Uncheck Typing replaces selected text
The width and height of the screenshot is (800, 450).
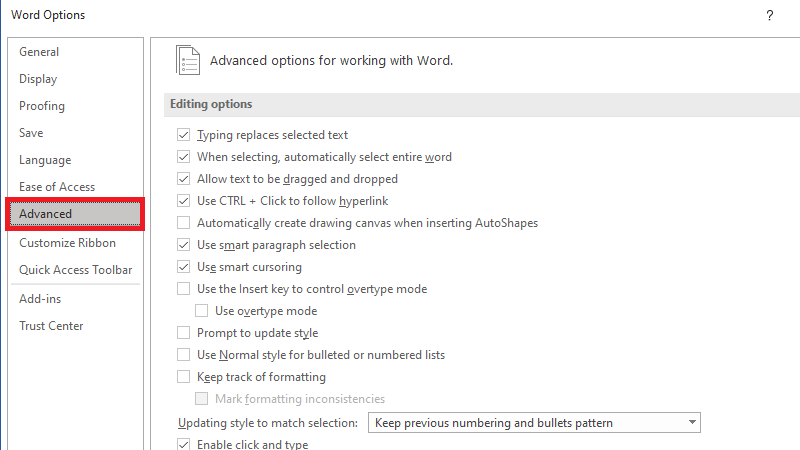click(183, 135)
